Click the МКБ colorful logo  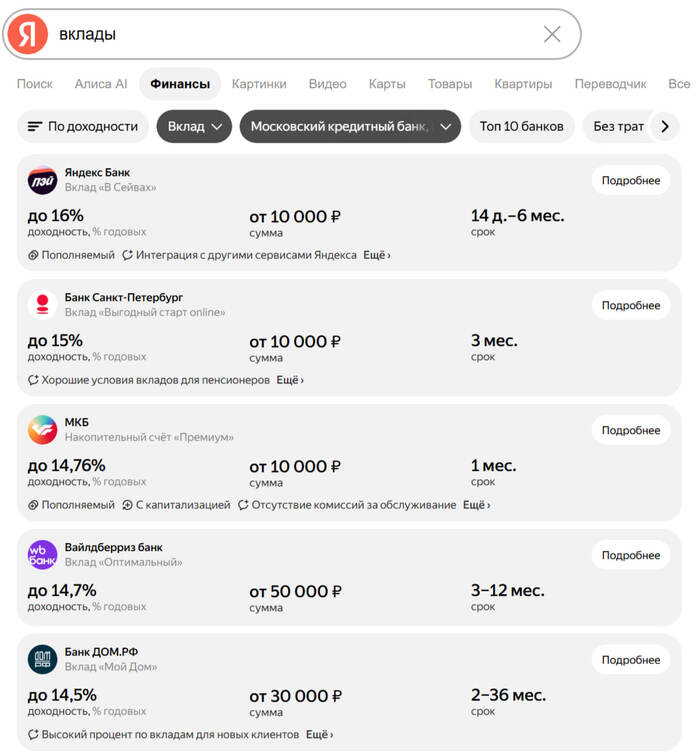(42, 430)
